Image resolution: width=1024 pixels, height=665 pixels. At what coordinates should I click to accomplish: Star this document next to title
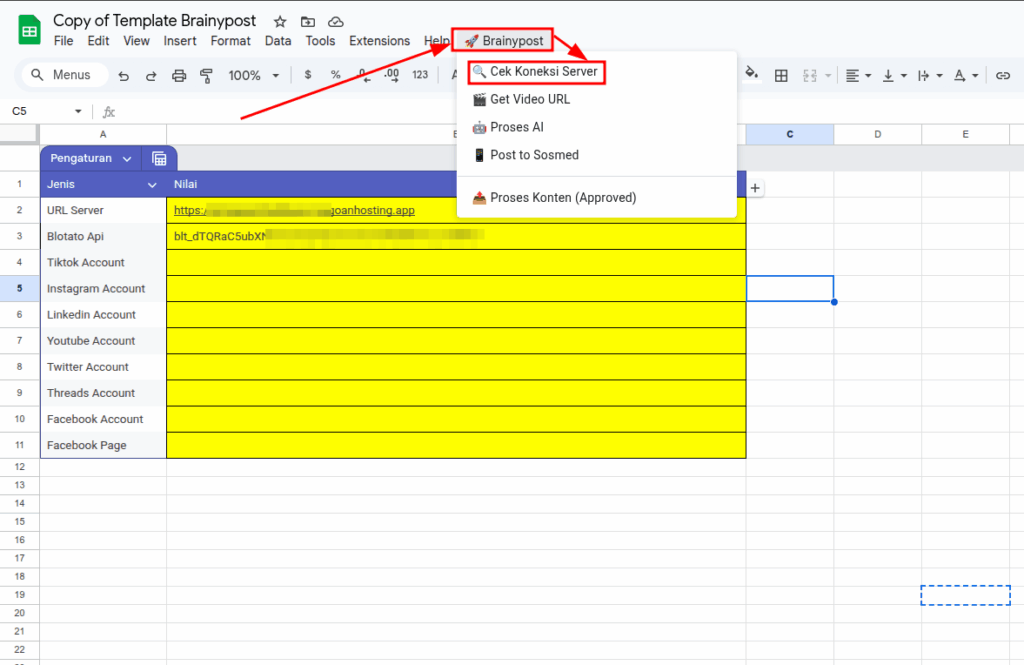point(280,21)
